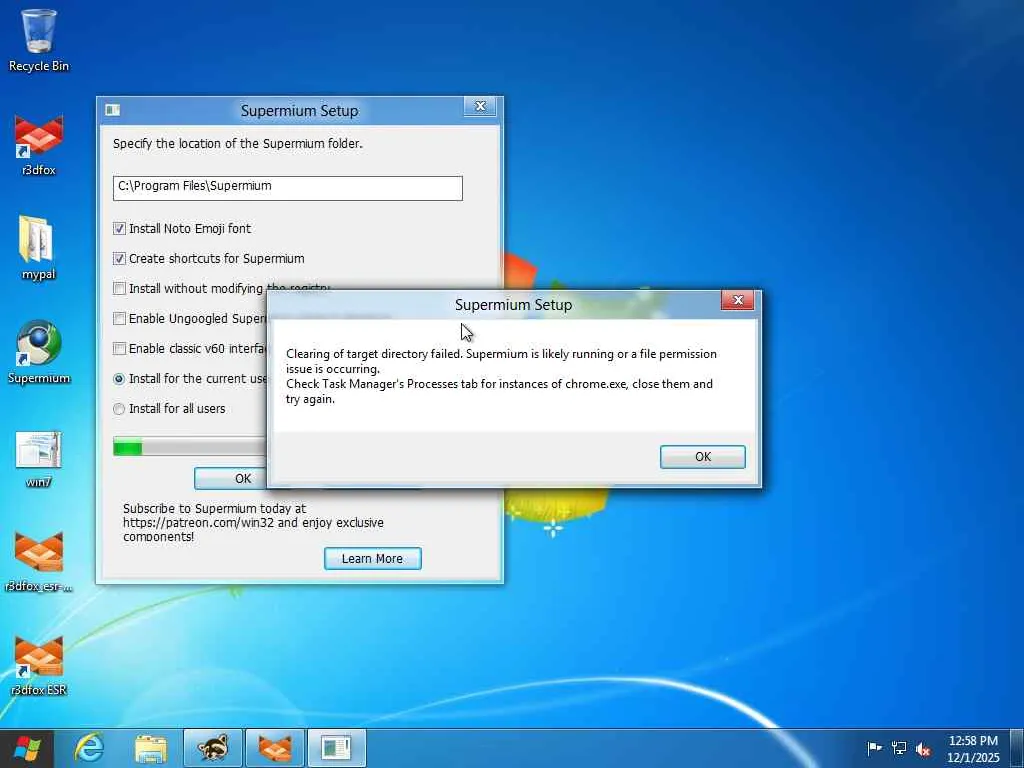Check Enable Ungoogled Supermium option
1024x768 pixels.
[x=119, y=319]
